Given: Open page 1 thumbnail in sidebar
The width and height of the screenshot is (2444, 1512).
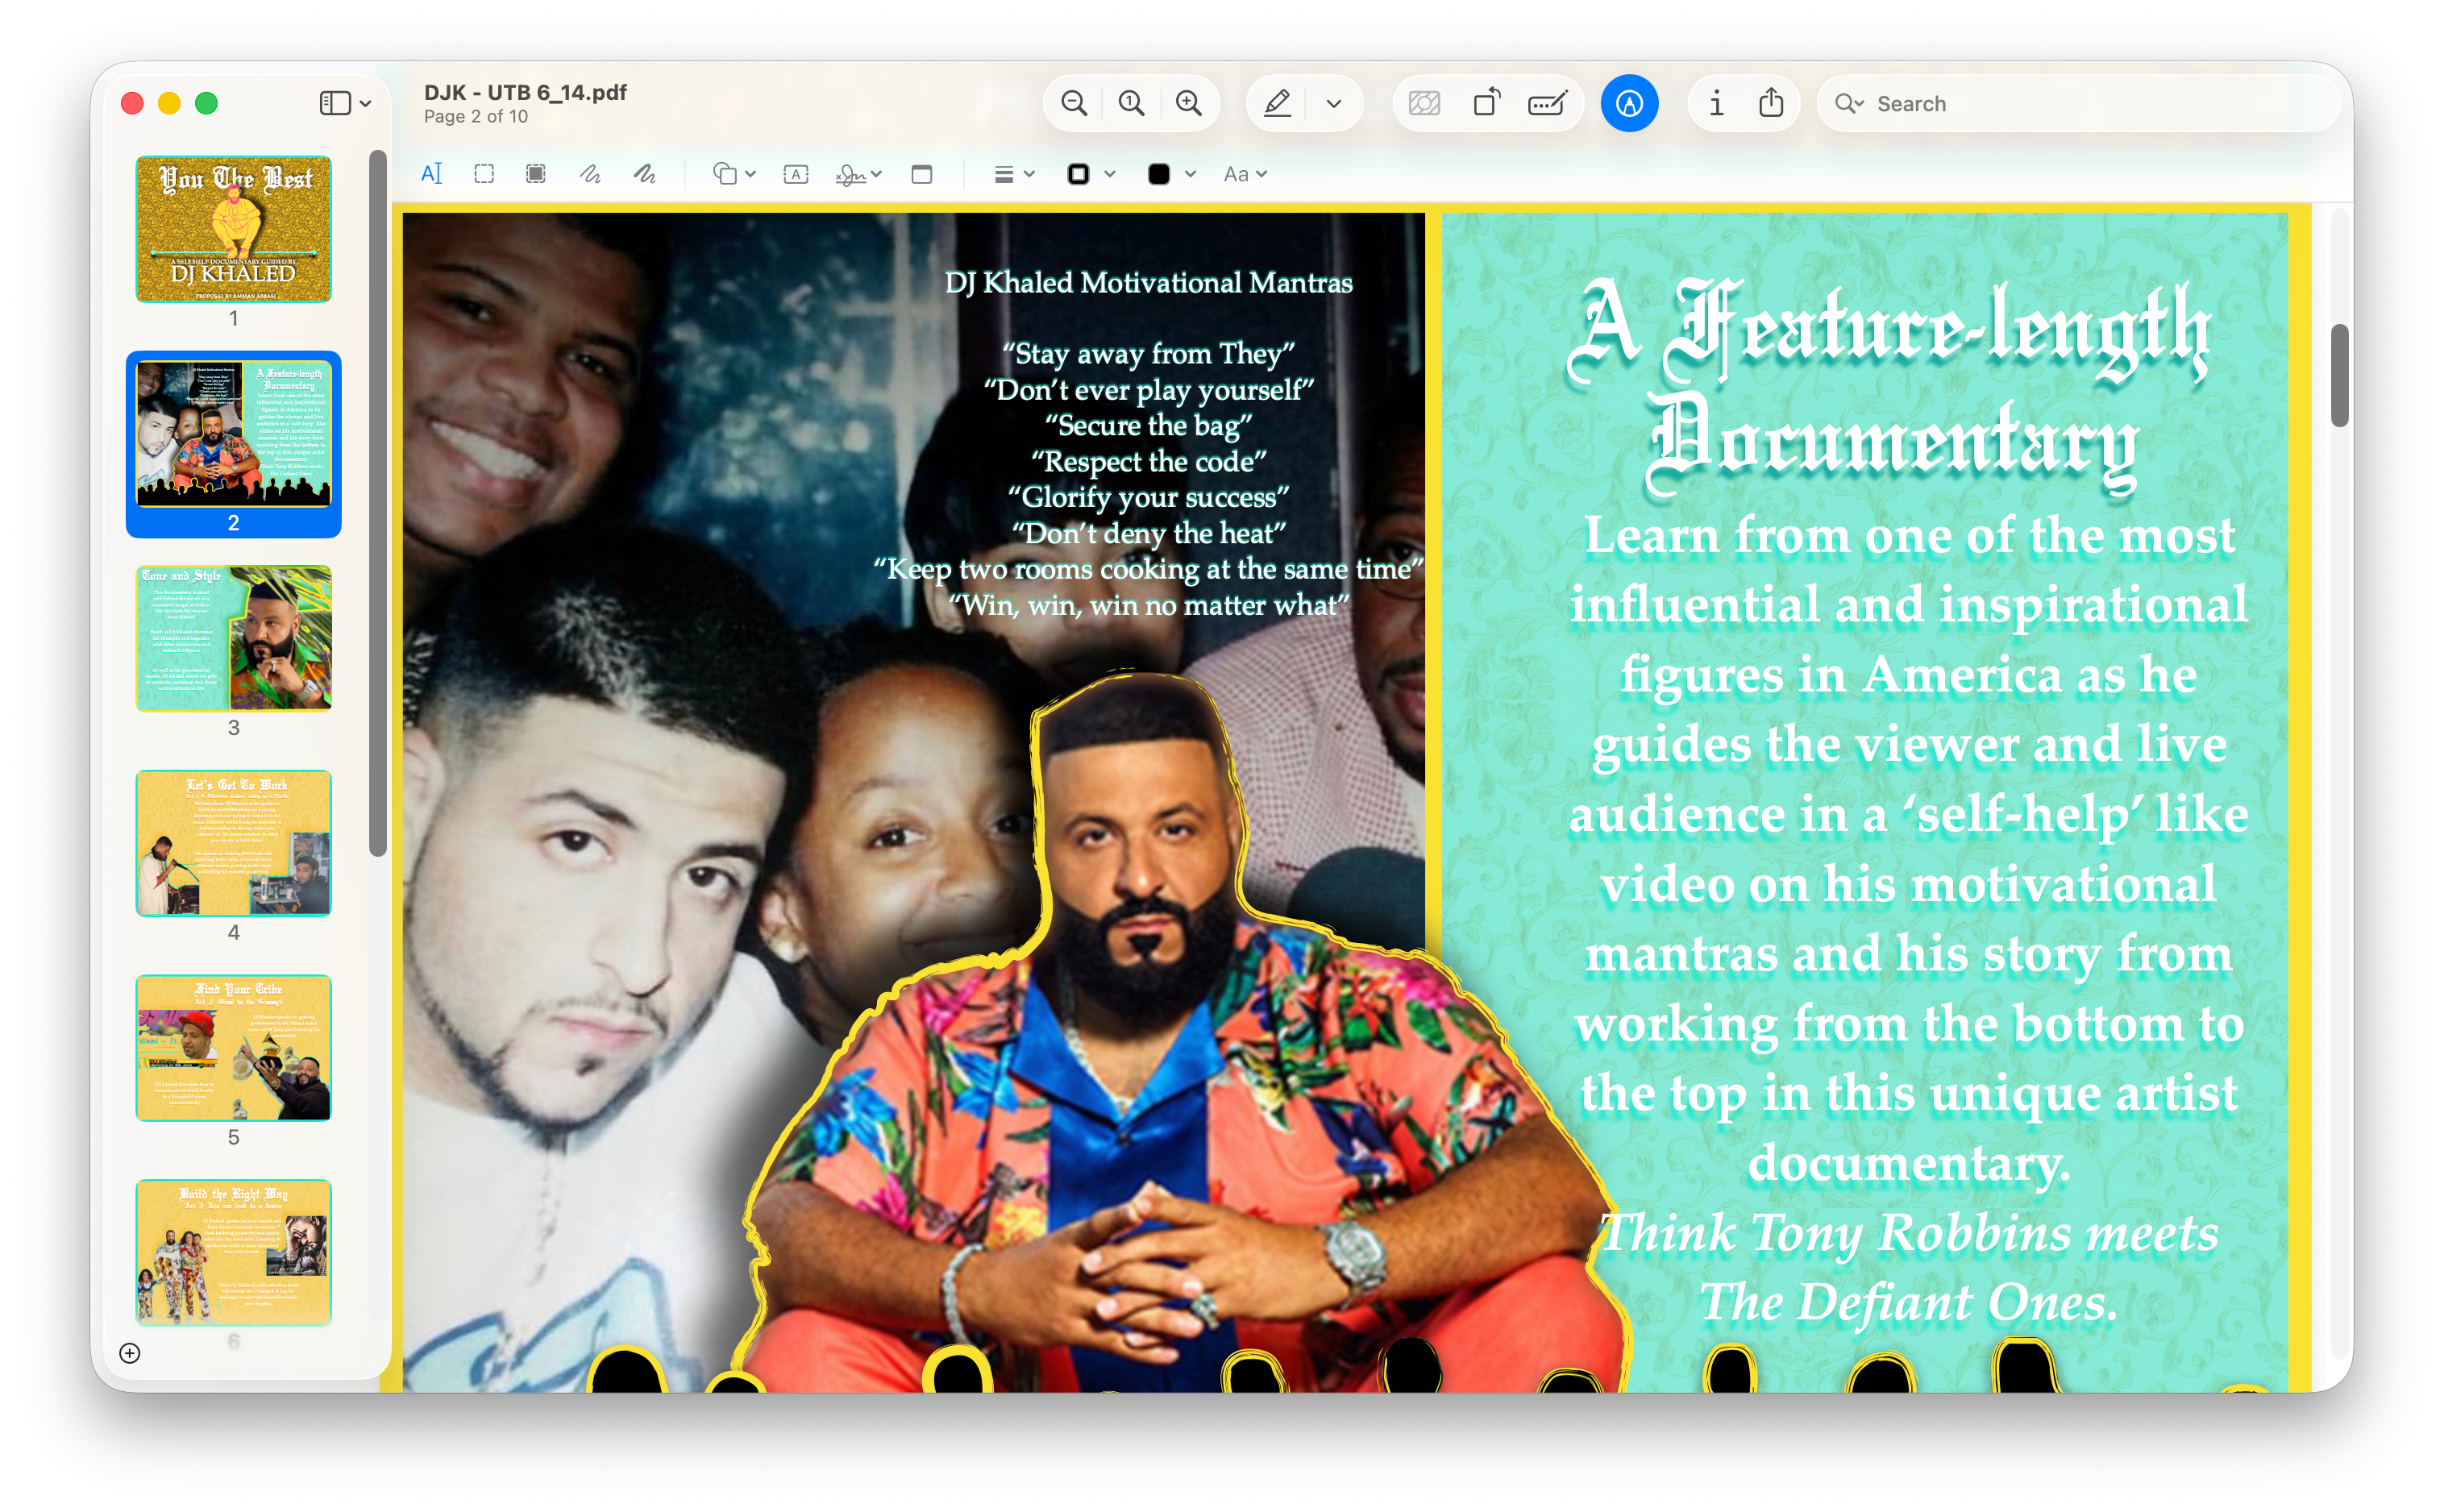Looking at the screenshot, I should pos(234,229).
